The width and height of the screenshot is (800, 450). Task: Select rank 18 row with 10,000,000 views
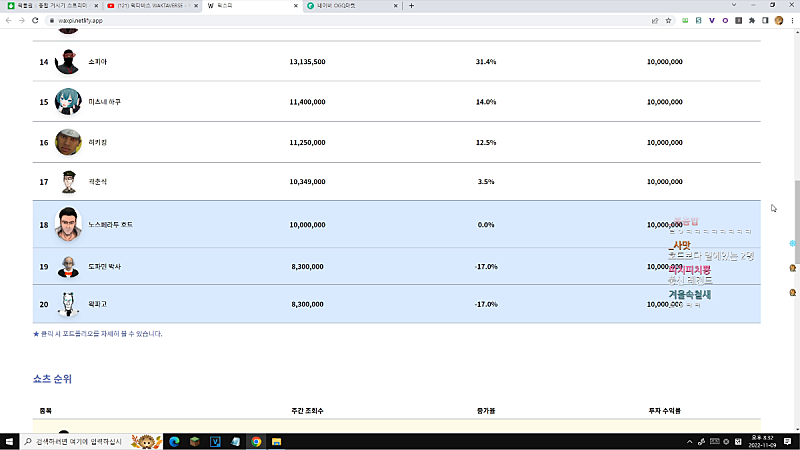(396, 224)
